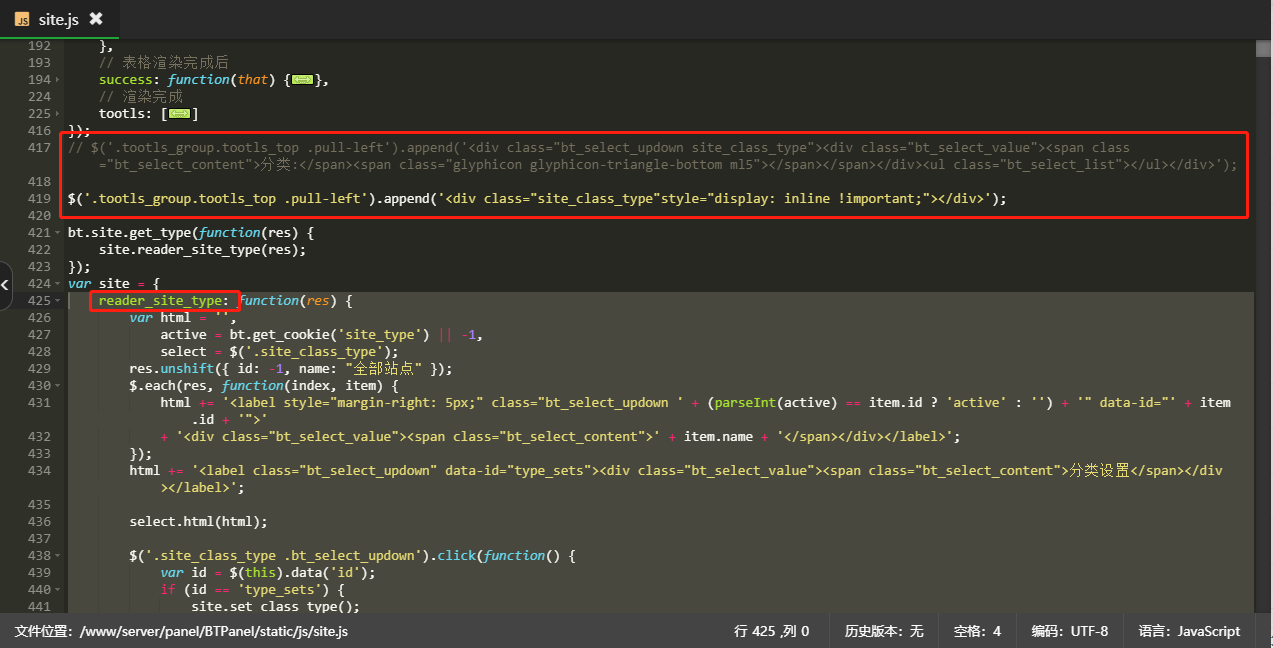The width and height of the screenshot is (1273, 648).
Task: Click var site = { on line 424
Action: 114,284
